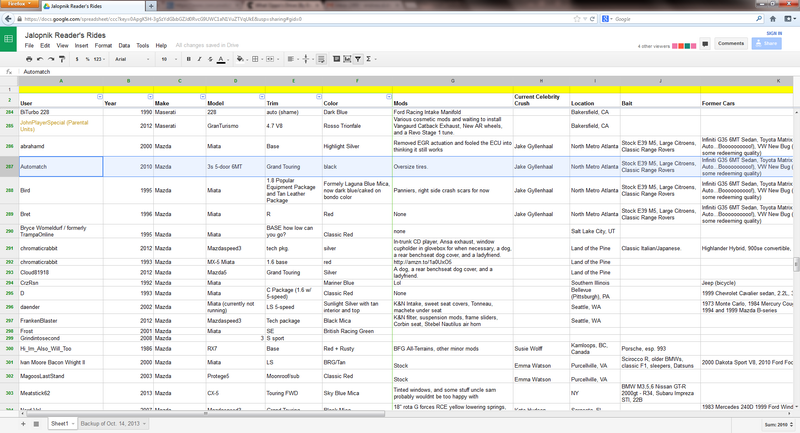Open the File menu
The width and height of the screenshot is (800, 433).
click(x=29, y=45)
